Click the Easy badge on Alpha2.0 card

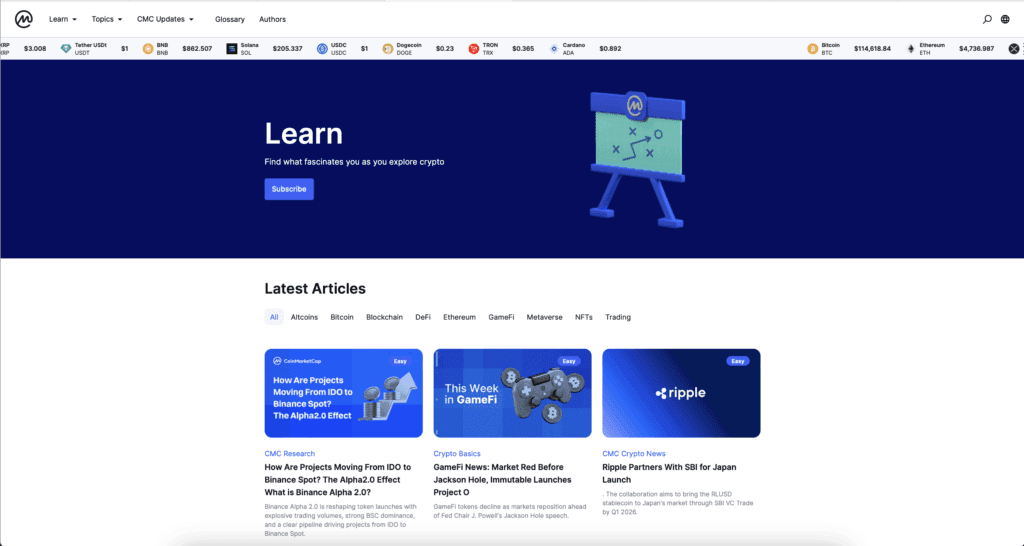click(x=400, y=361)
